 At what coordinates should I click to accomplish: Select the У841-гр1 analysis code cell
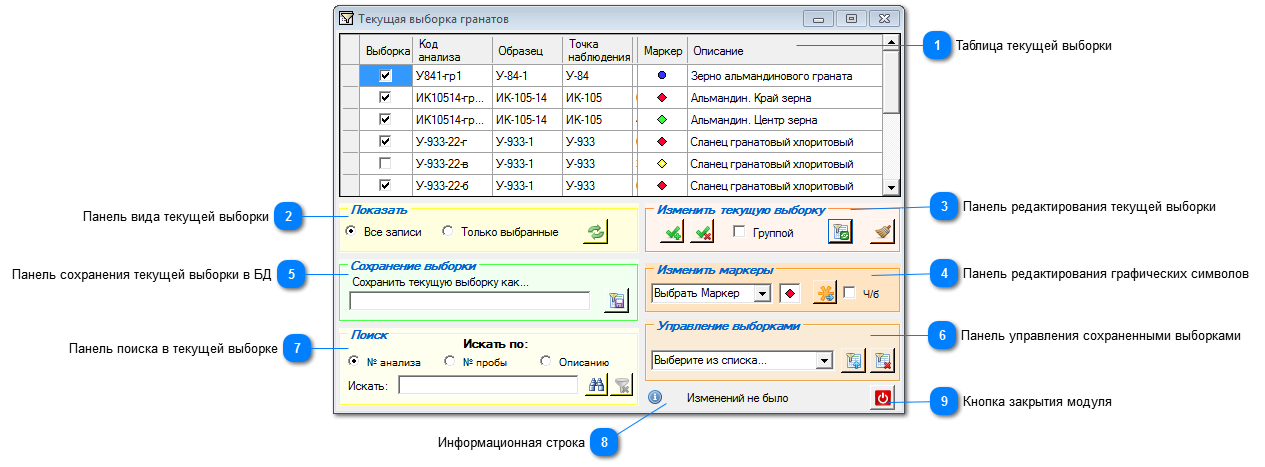(453, 75)
